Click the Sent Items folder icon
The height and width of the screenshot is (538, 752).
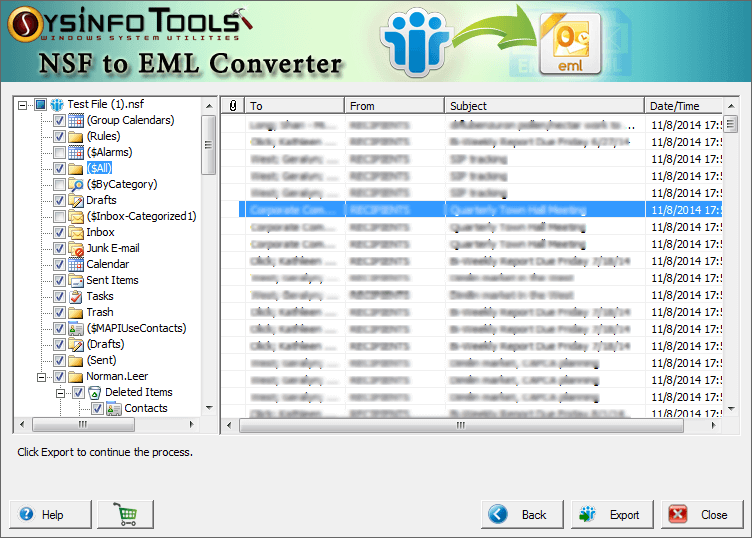76,280
